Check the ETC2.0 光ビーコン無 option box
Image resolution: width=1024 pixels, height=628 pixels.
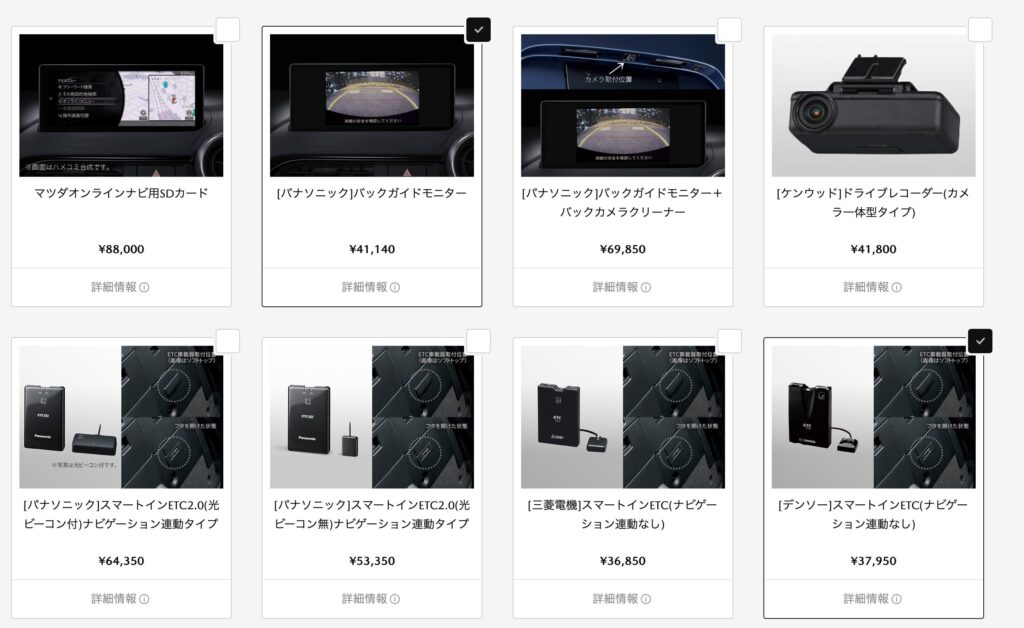[x=478, y=341]
